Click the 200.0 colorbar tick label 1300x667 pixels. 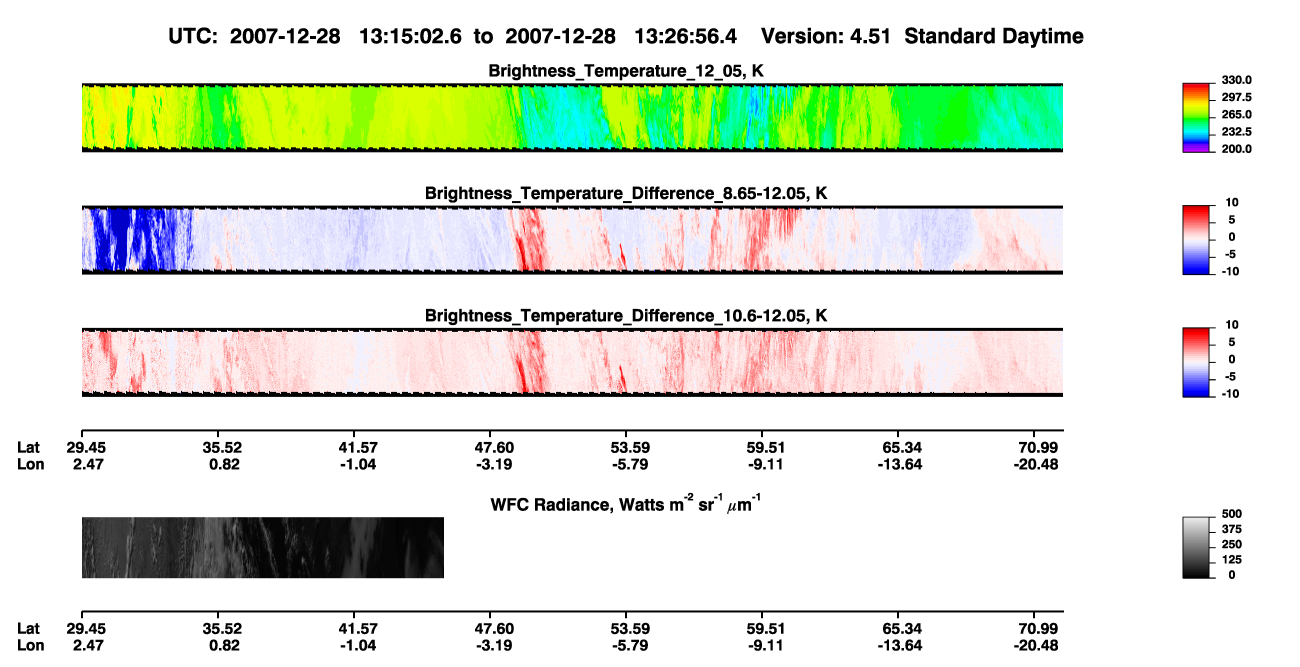(1238, 148)
